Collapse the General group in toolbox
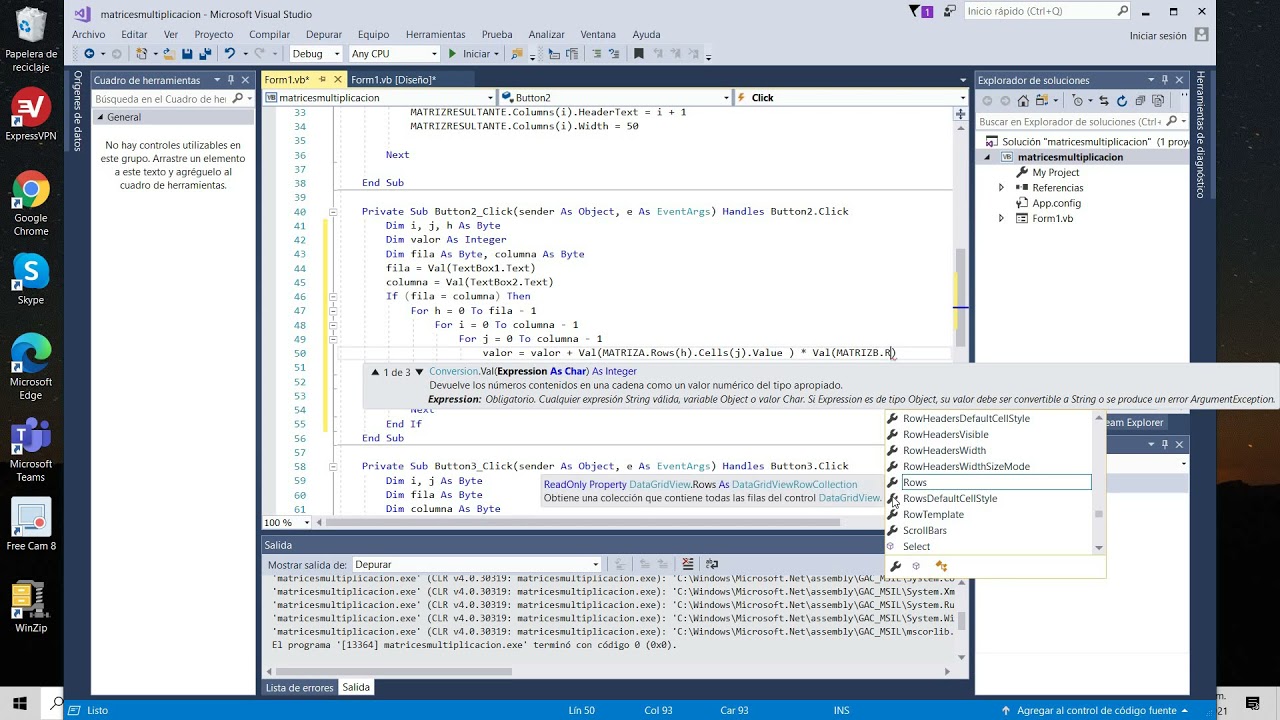The width and height of the screenshot is (1280, 720). tap(100, 117)
